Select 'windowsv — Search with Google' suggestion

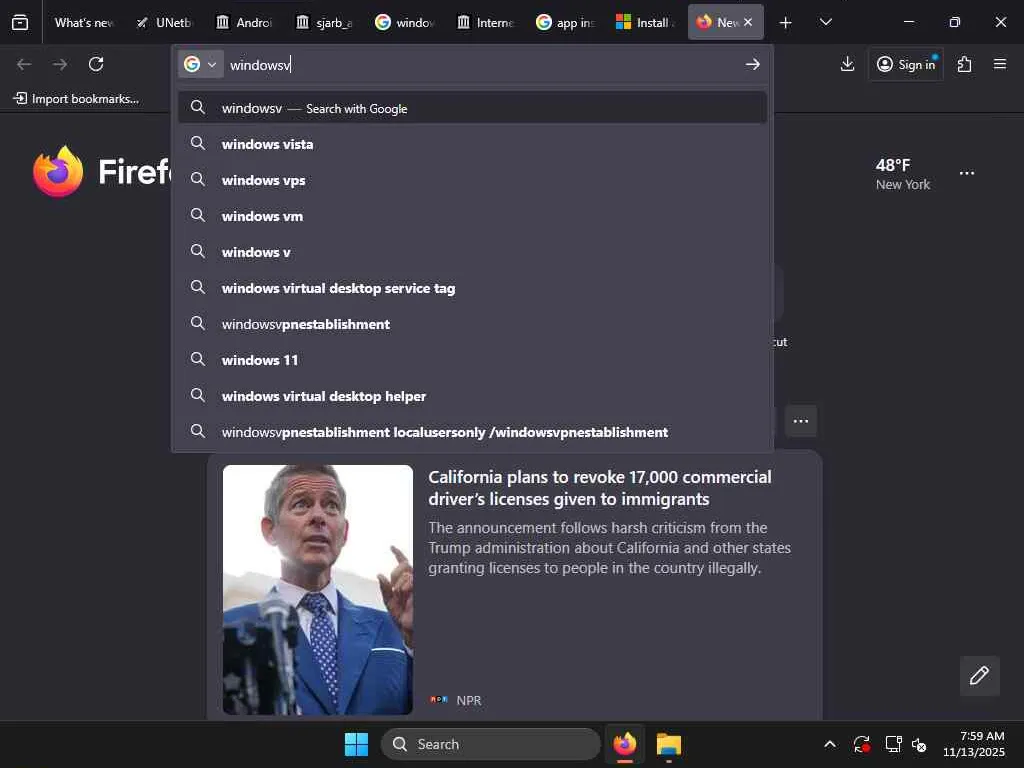tap(472, 108)
